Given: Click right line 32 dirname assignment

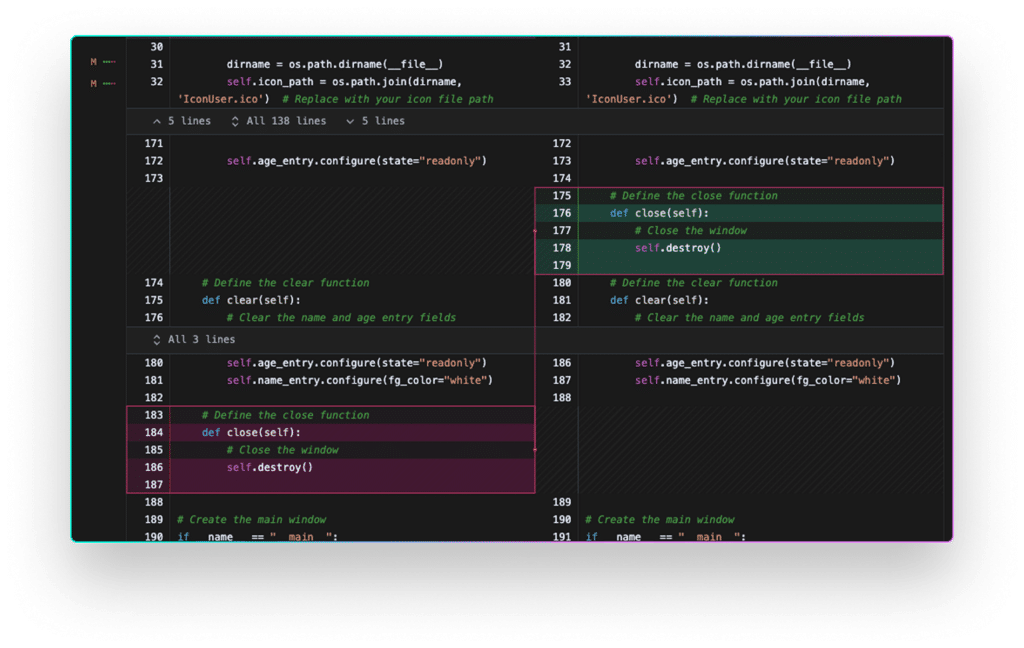Looking at the screenshot, I should pos(743,64).
